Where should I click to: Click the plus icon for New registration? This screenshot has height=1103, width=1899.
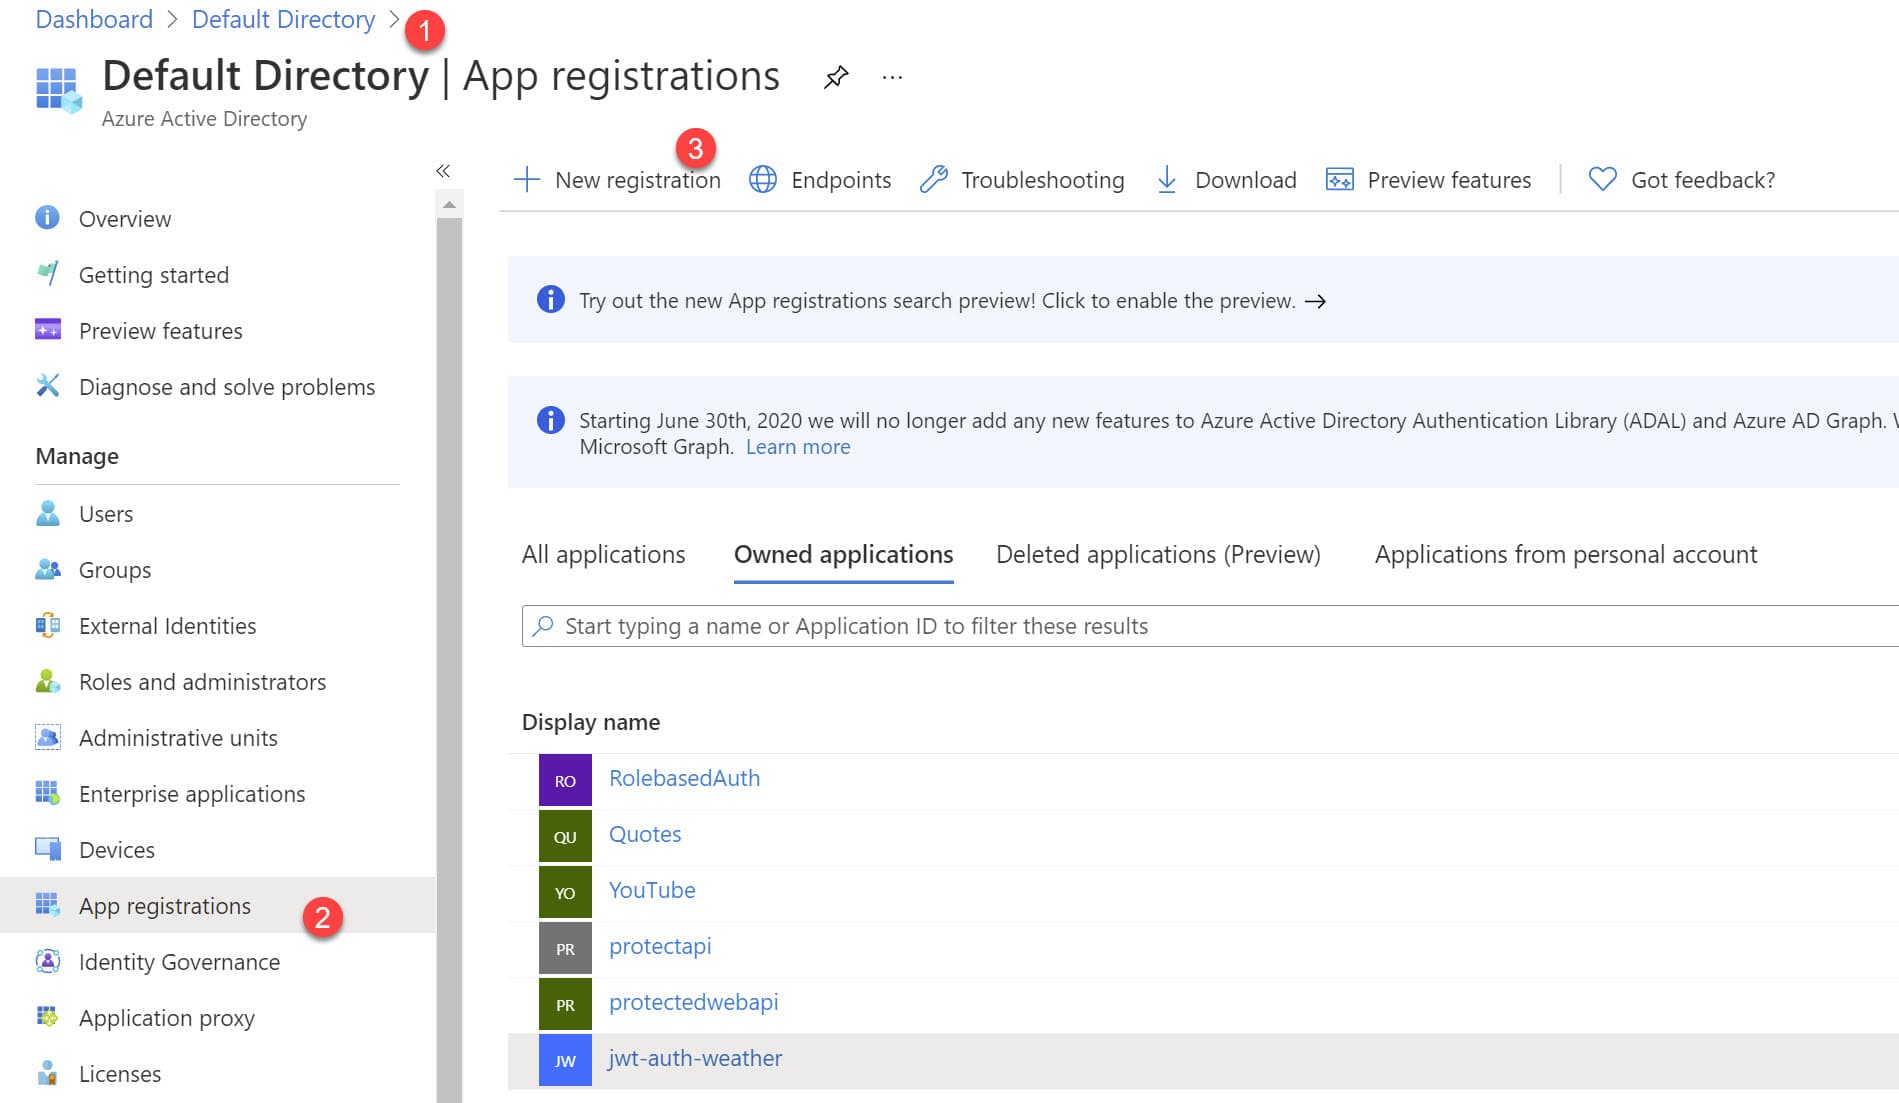527,180
